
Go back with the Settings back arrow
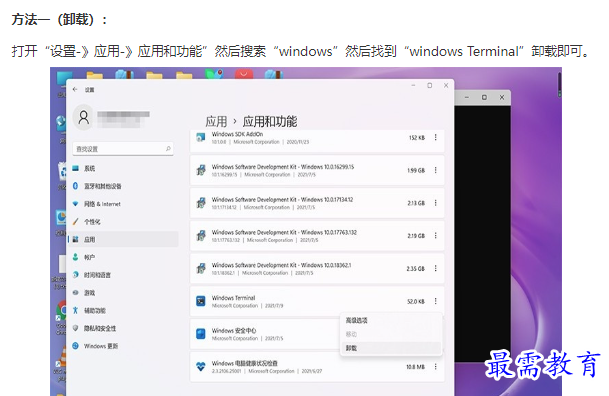point(75,89)
